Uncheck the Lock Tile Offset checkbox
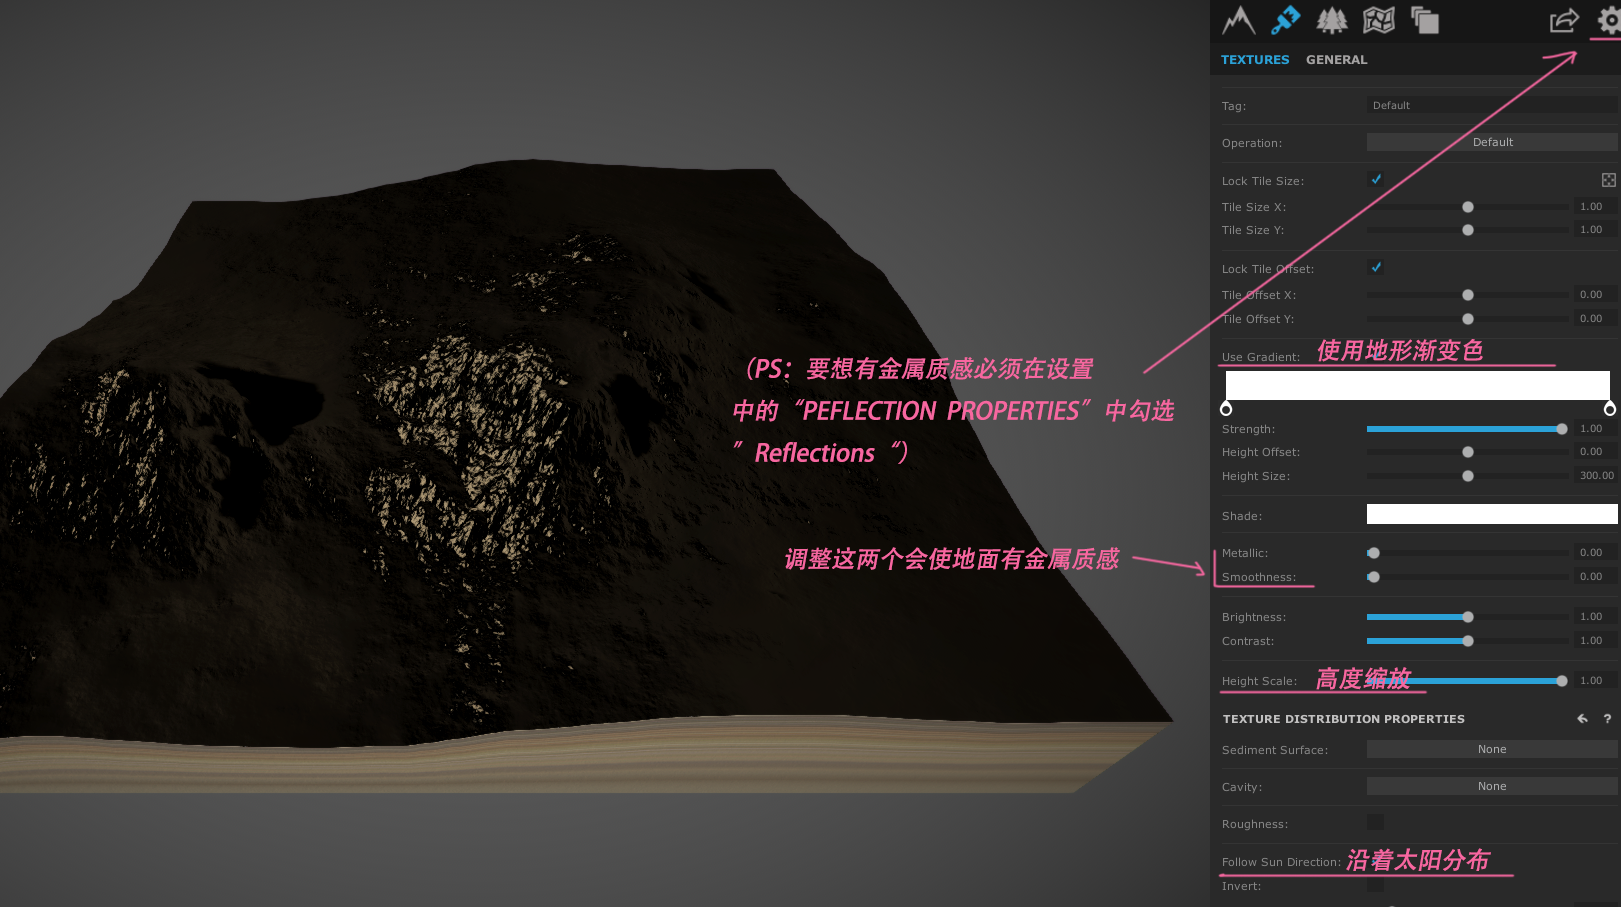The image size is (1621, 907). click(x=1376, y=268)
